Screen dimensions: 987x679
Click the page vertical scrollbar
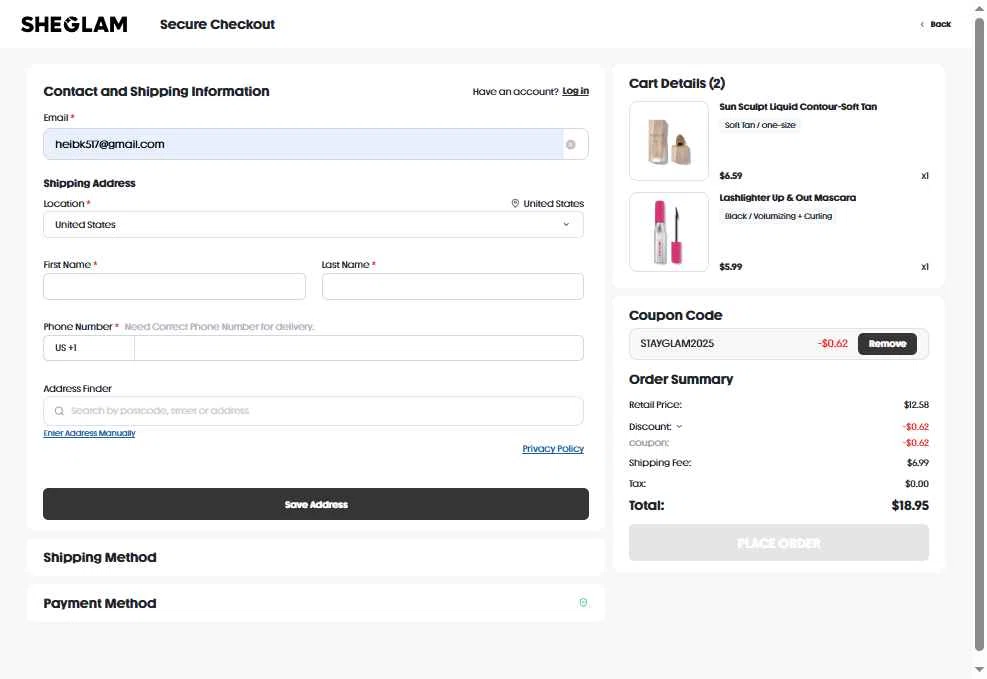coord(979,334)
